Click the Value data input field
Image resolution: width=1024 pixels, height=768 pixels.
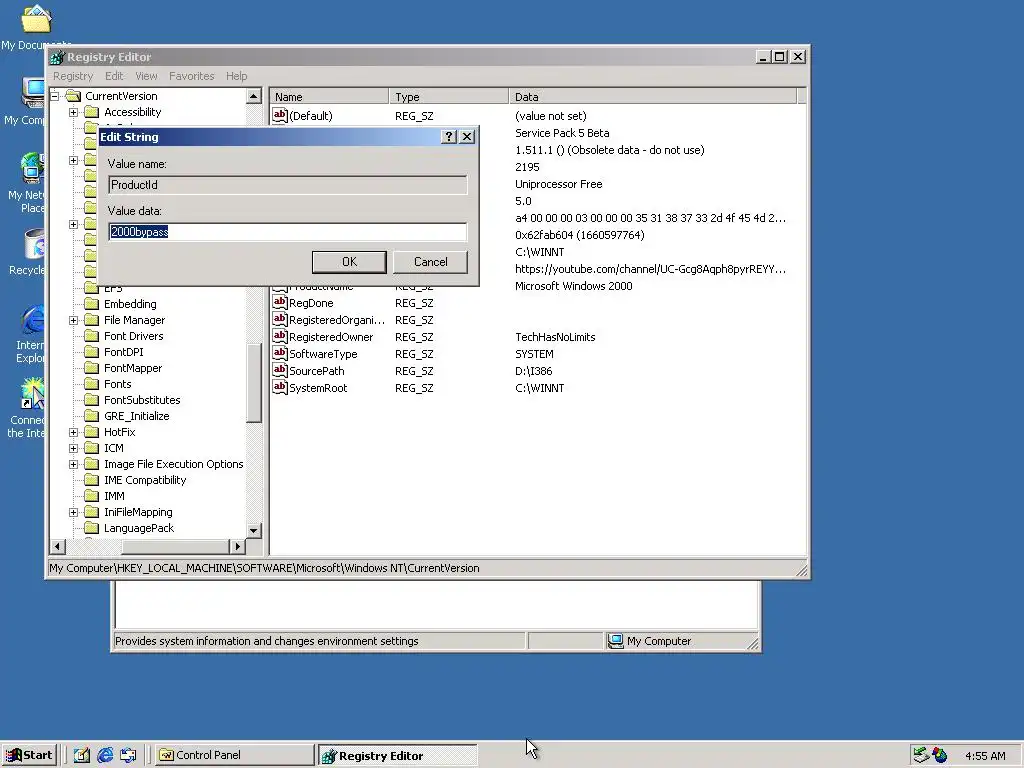point(288,232)
